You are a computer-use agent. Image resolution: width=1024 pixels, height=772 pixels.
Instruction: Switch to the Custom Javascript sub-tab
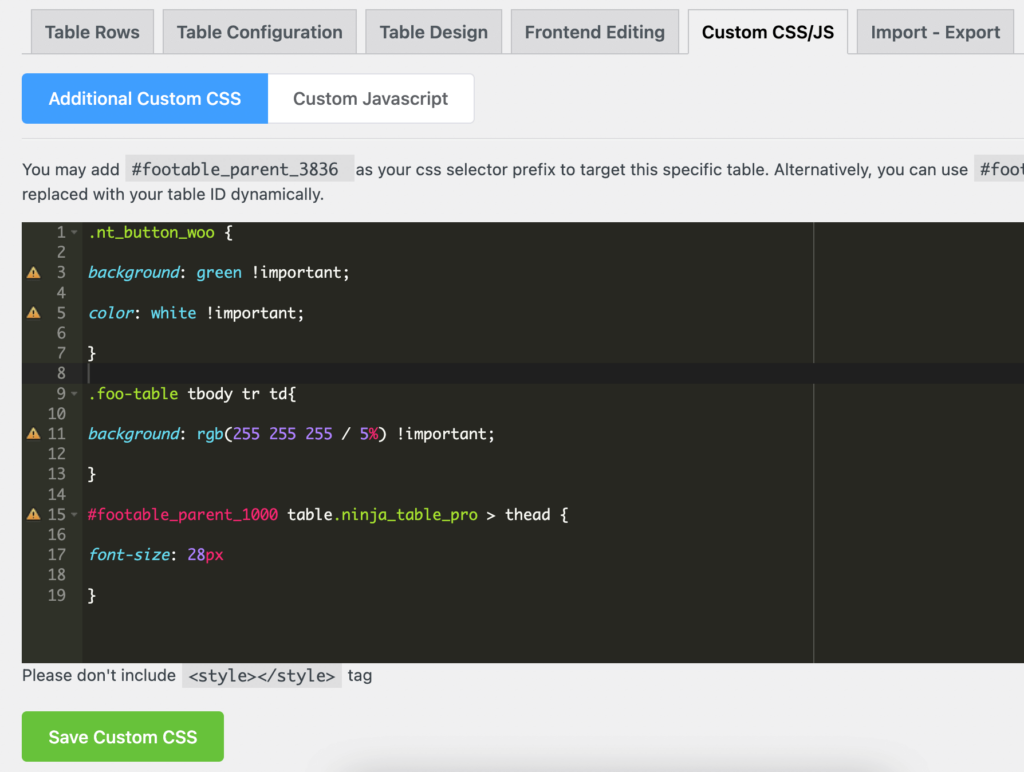[370, 99]
